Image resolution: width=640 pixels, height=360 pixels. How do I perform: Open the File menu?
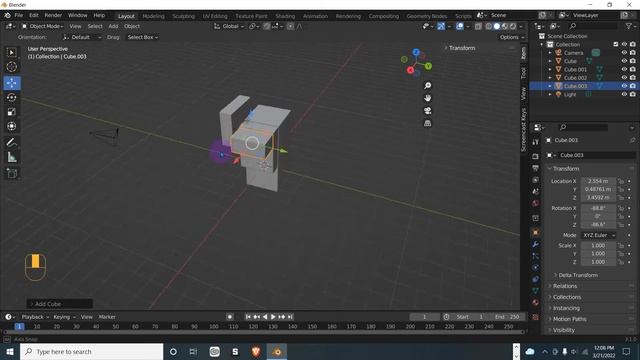[19, 16]
